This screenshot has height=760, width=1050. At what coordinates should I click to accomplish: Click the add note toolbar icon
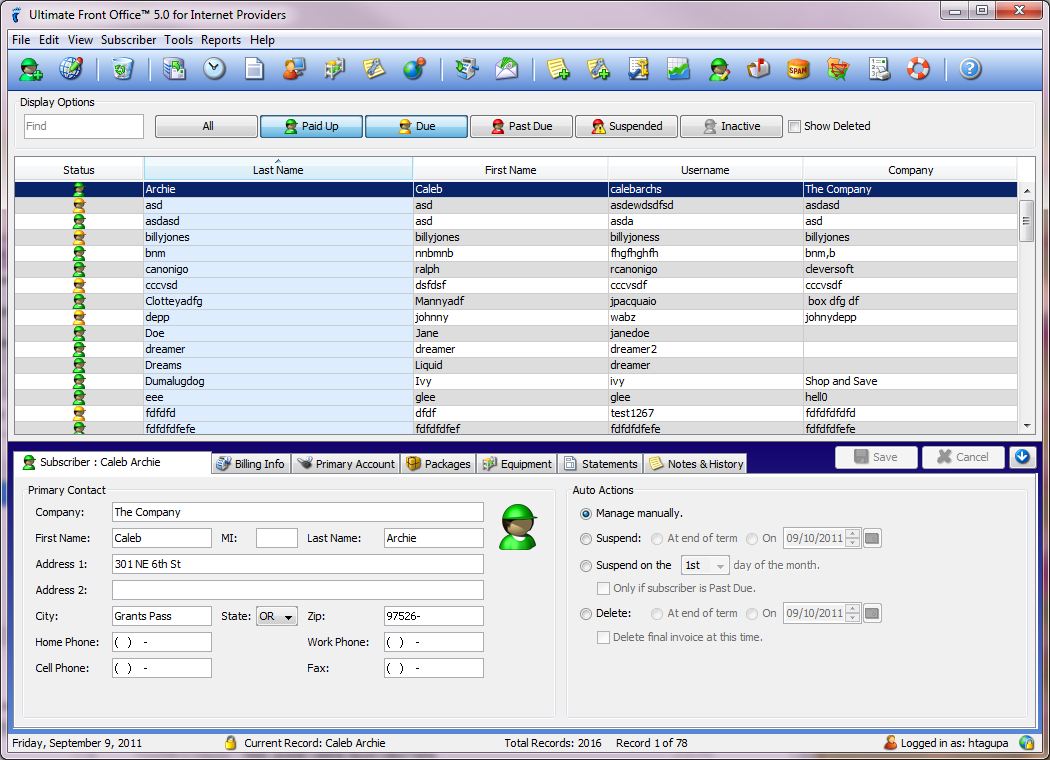(x=558, y=69)
